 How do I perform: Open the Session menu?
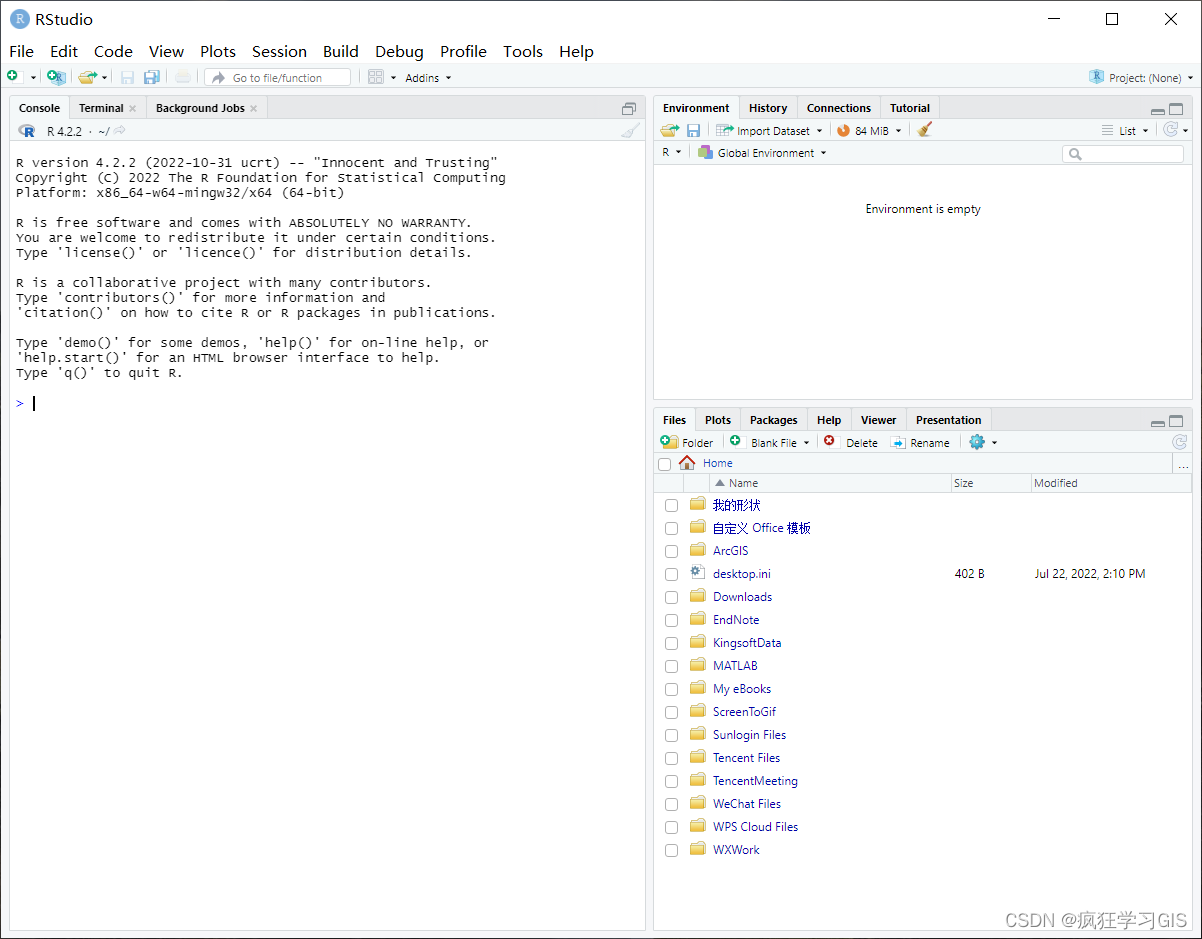(x=279, y=51)
